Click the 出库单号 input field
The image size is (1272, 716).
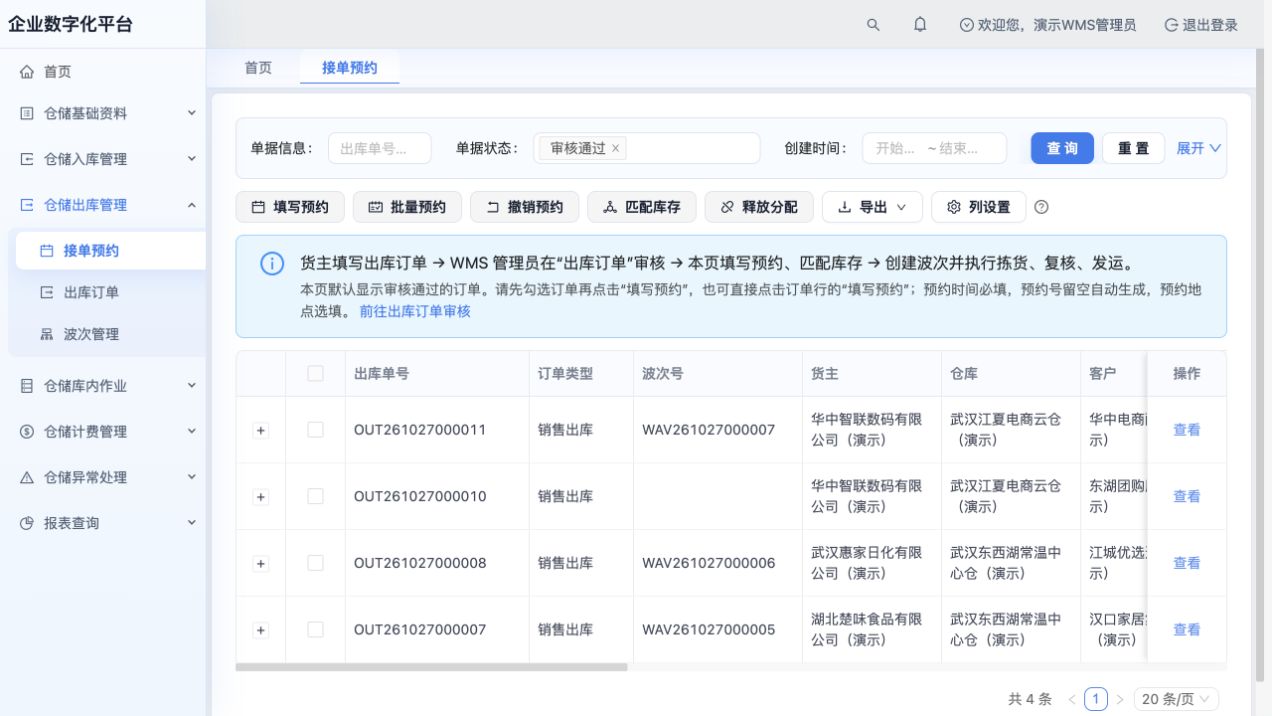379,148
